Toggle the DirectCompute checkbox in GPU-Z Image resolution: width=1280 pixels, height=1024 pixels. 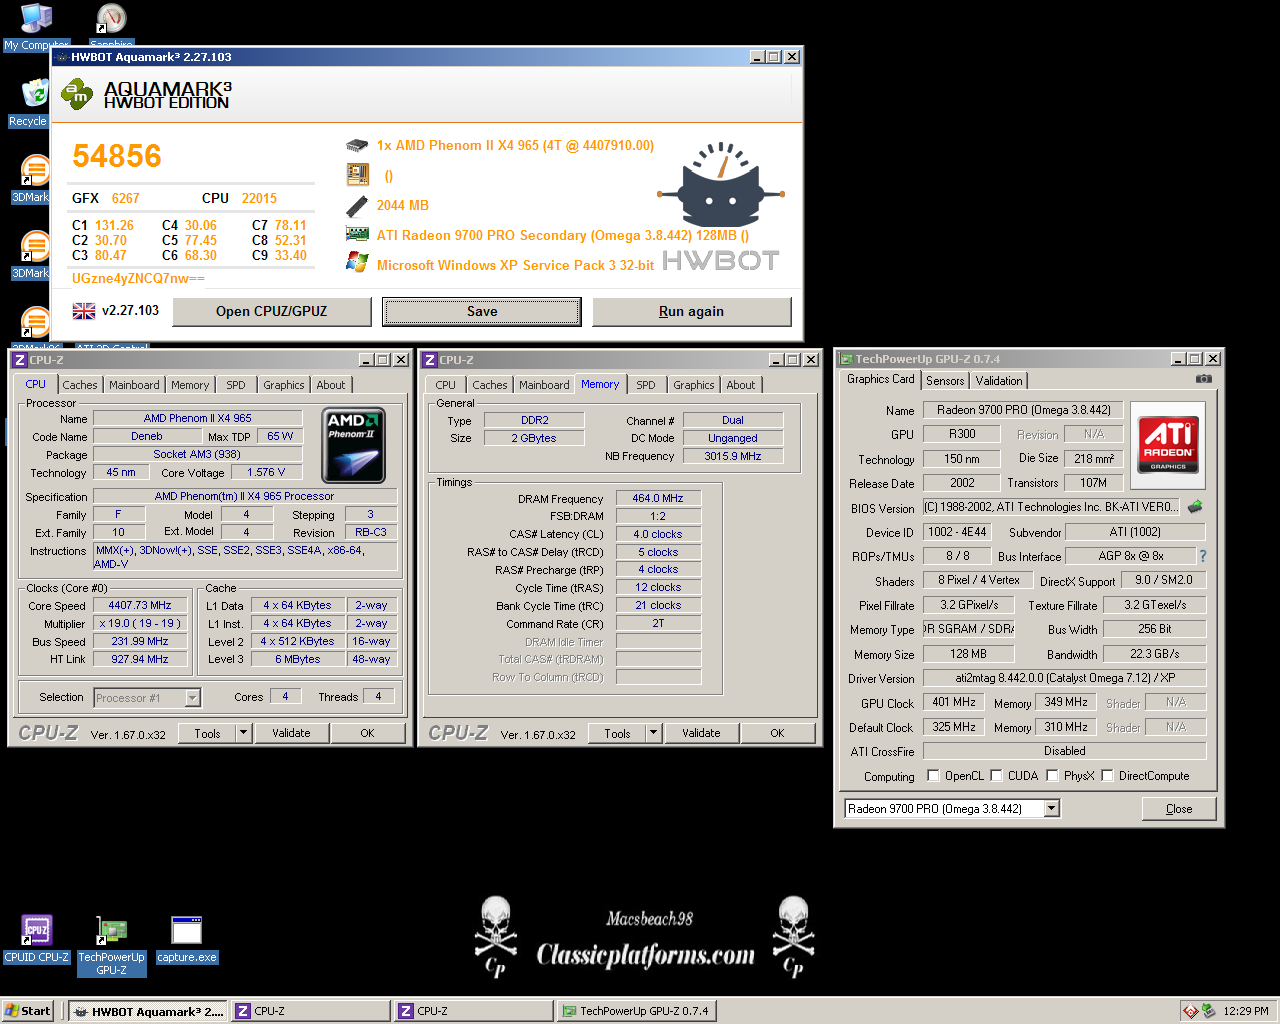1107,775
